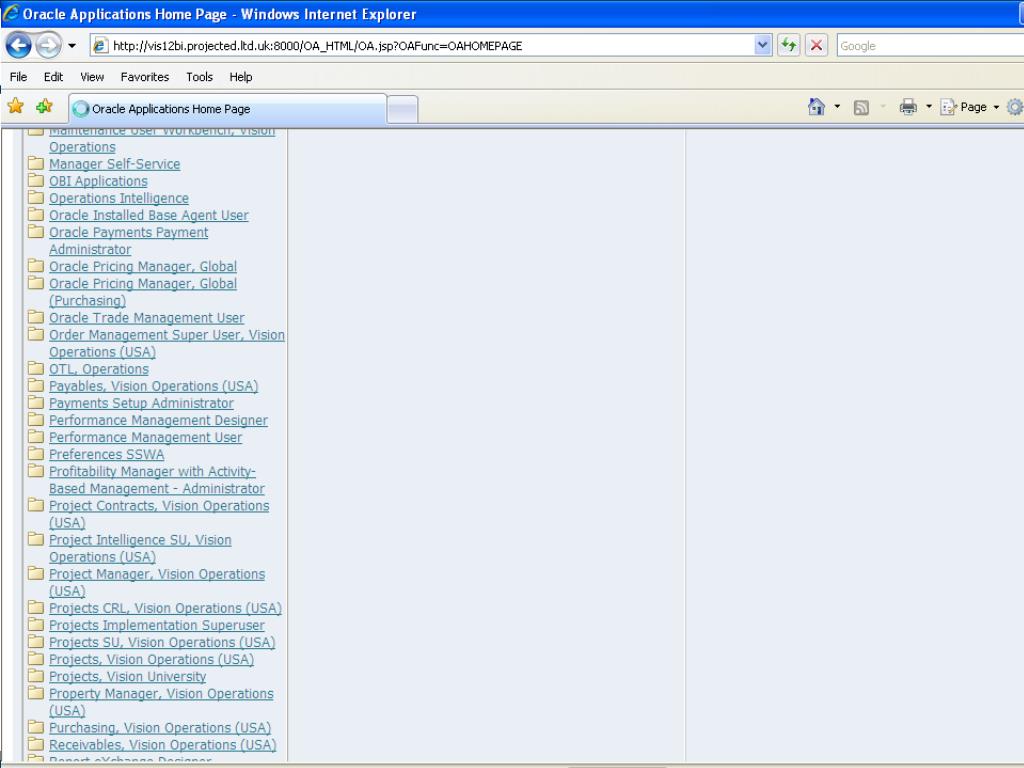Click the RSS Feeds icon
The height and width of the screenshot is (768, 1024).
click(861, 107)
